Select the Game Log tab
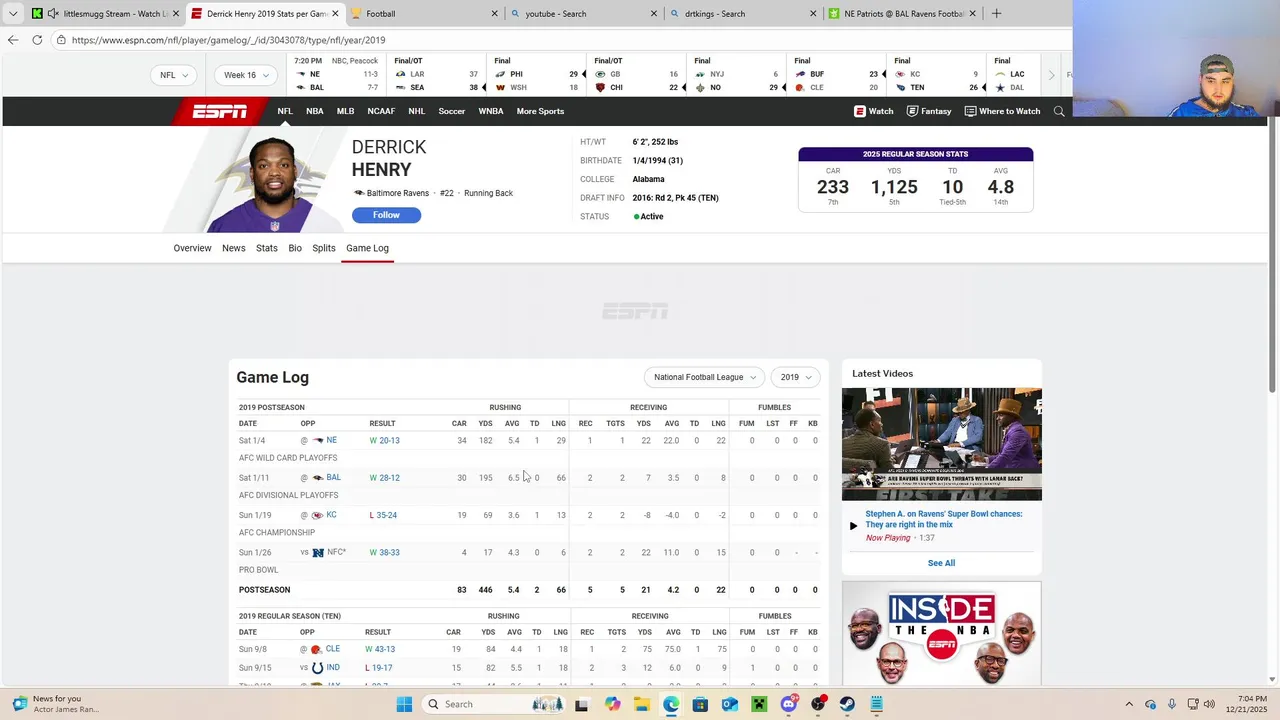Screen dimensions: 1280x720 pos(367,248)
